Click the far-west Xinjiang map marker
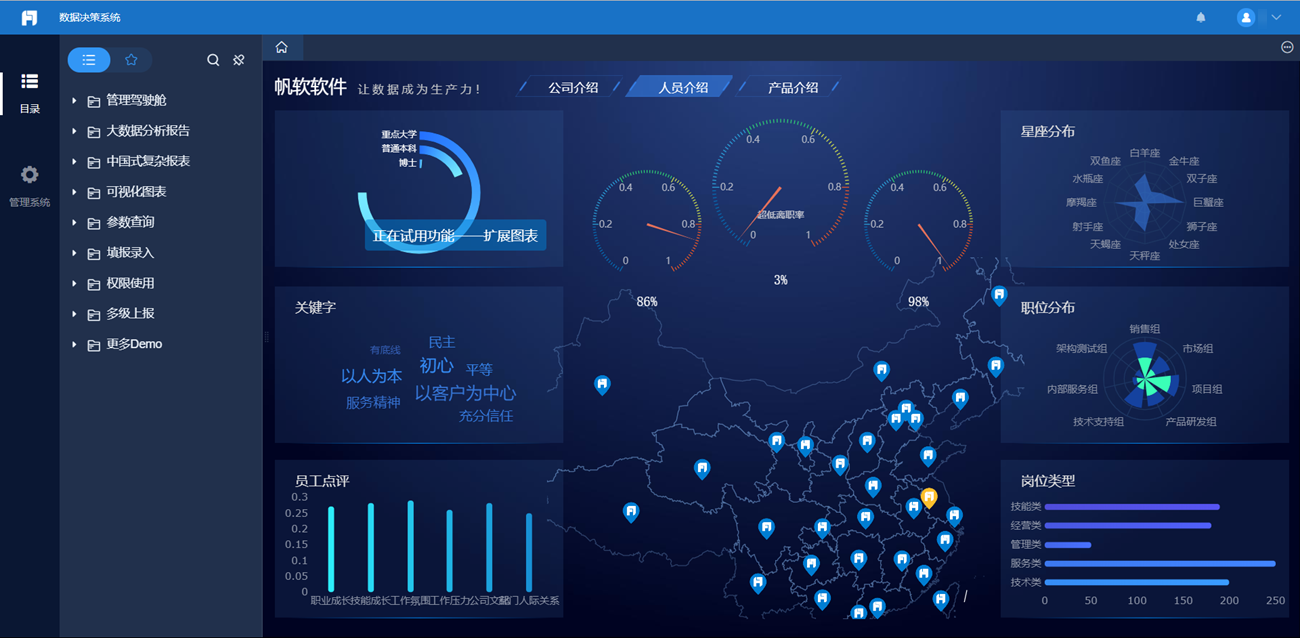 point(602,385)
